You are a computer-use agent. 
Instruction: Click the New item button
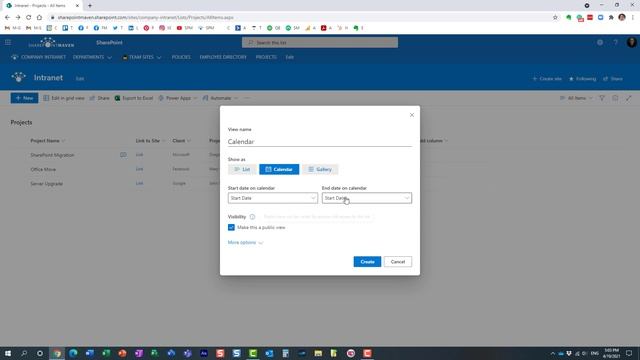pyautogui.click(x=24, y=98)
